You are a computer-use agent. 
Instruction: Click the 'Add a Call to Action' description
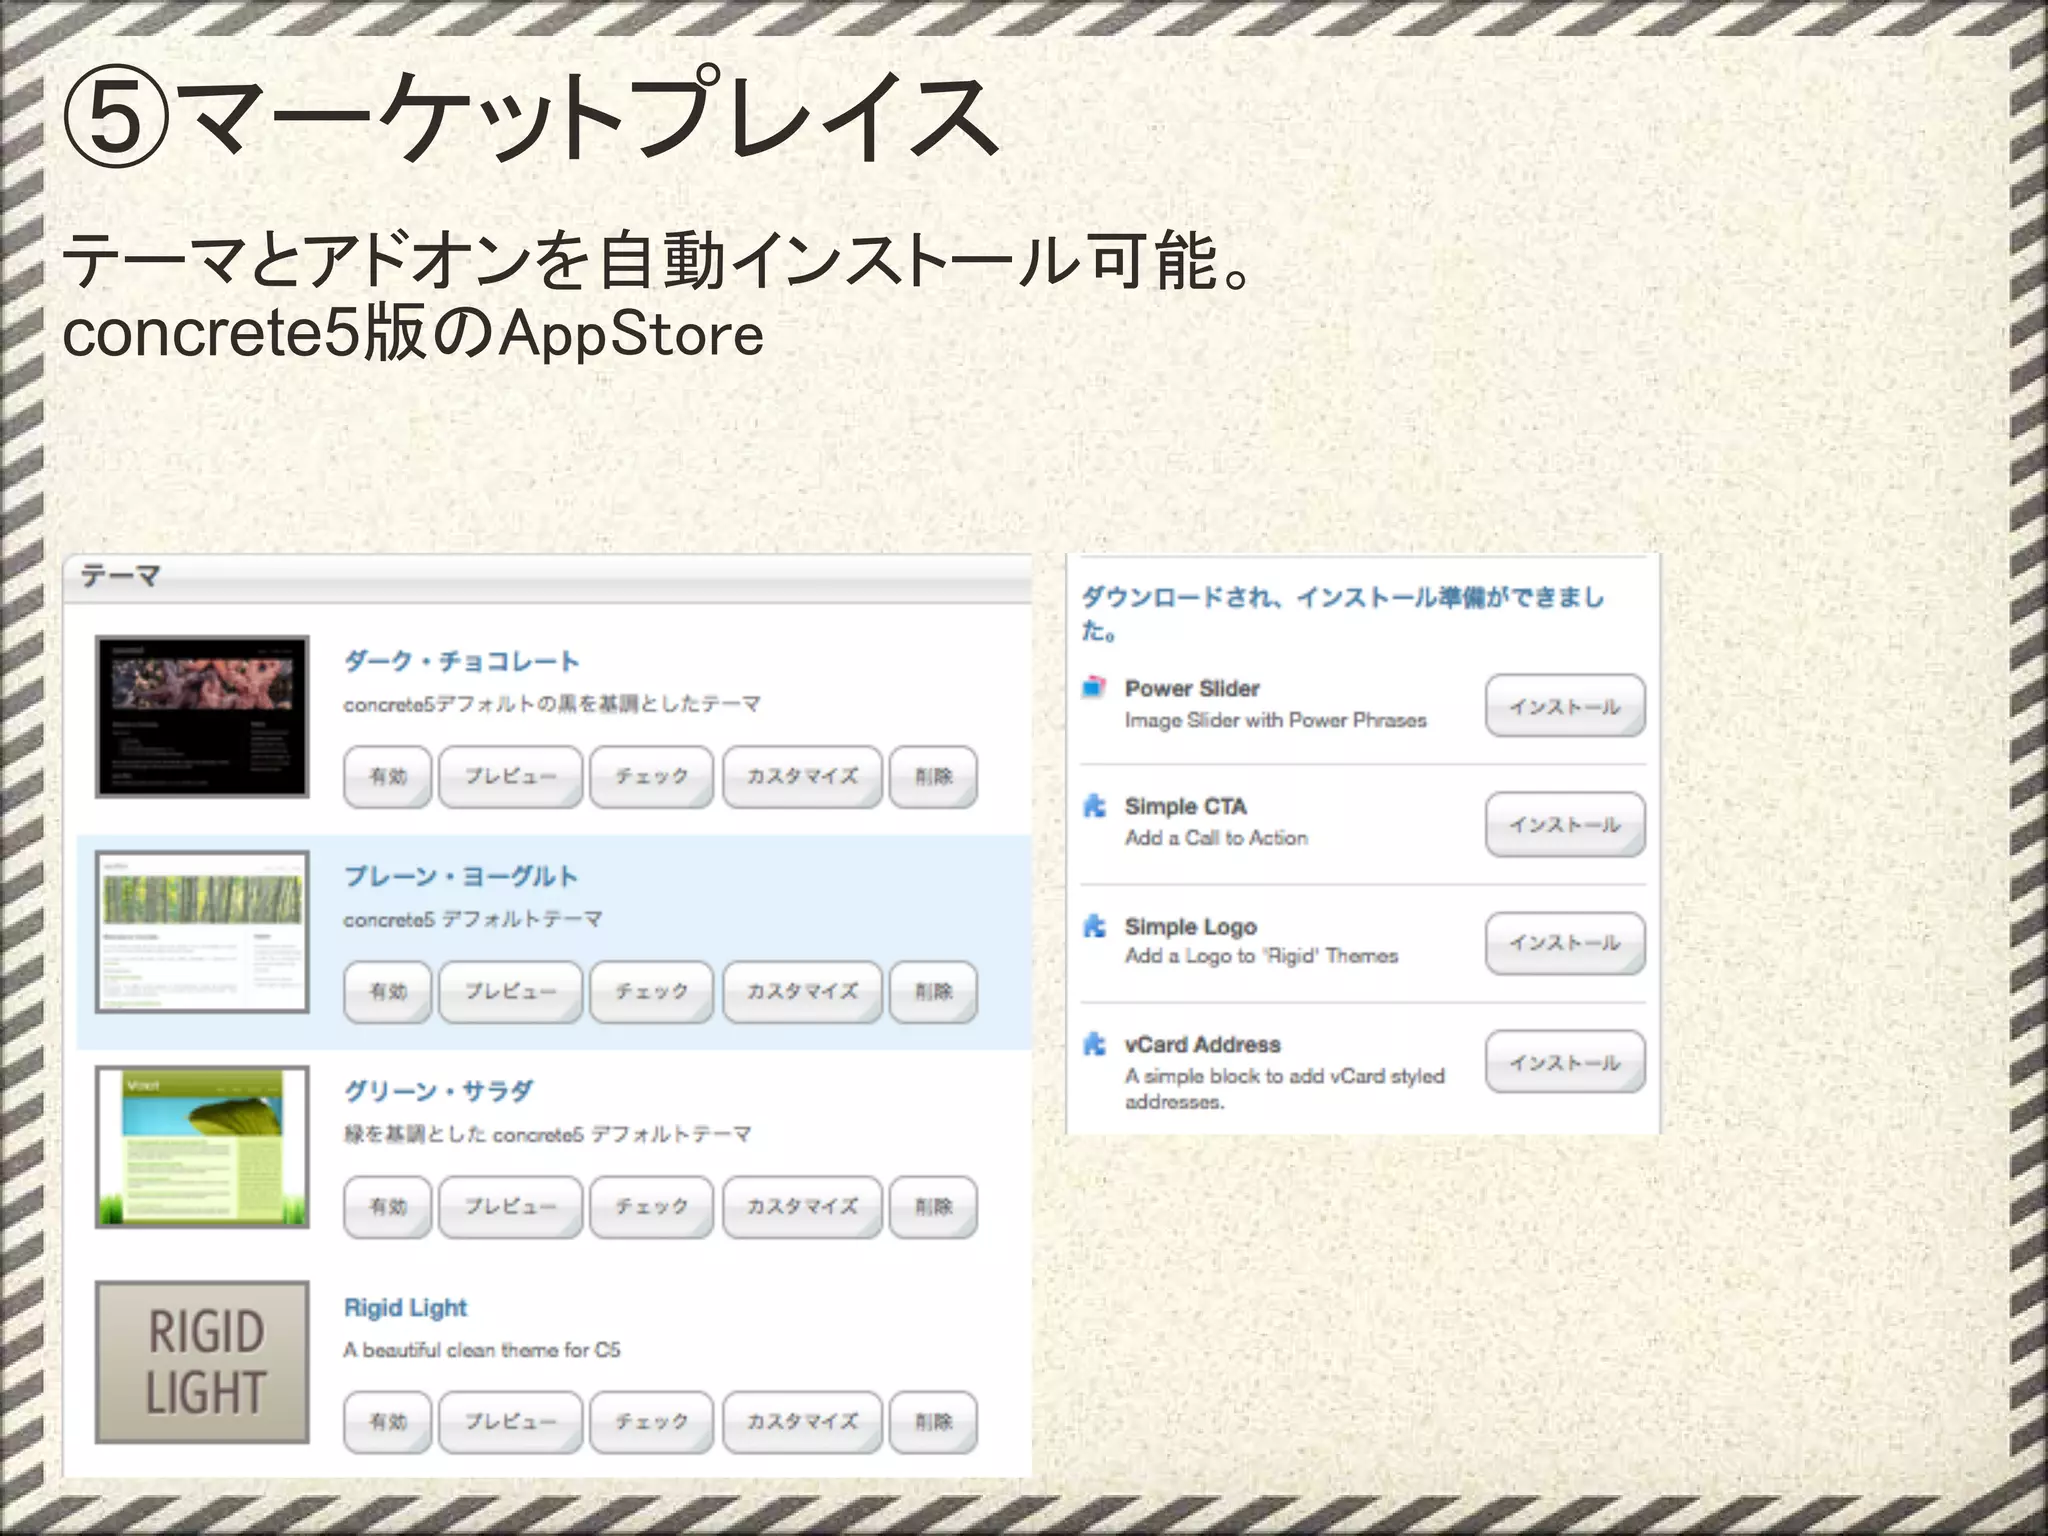1217,838
